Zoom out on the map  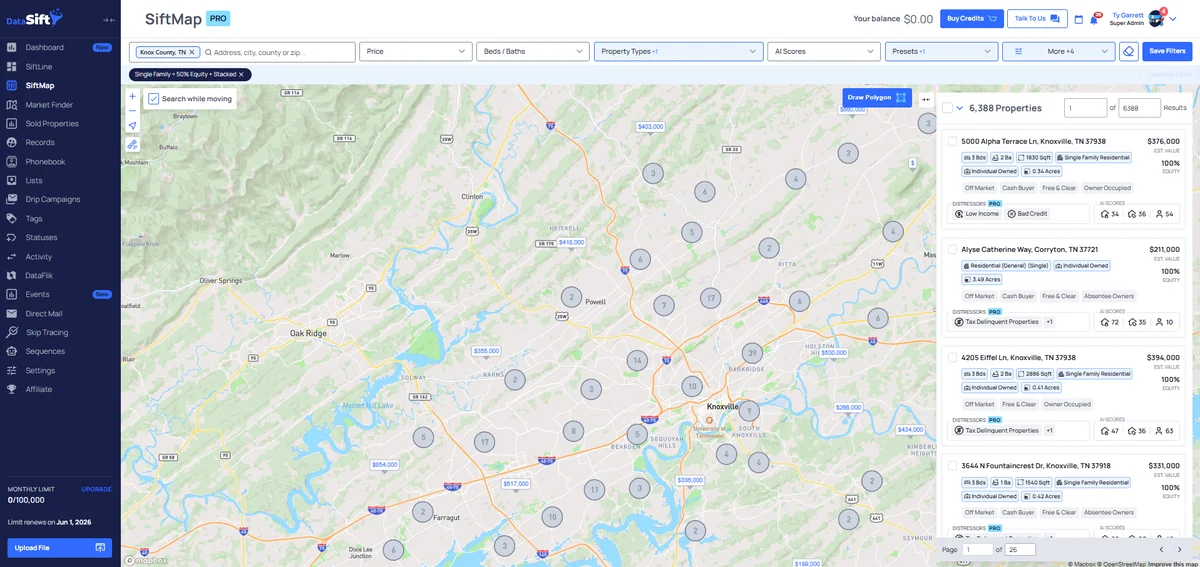click(132, 111)
